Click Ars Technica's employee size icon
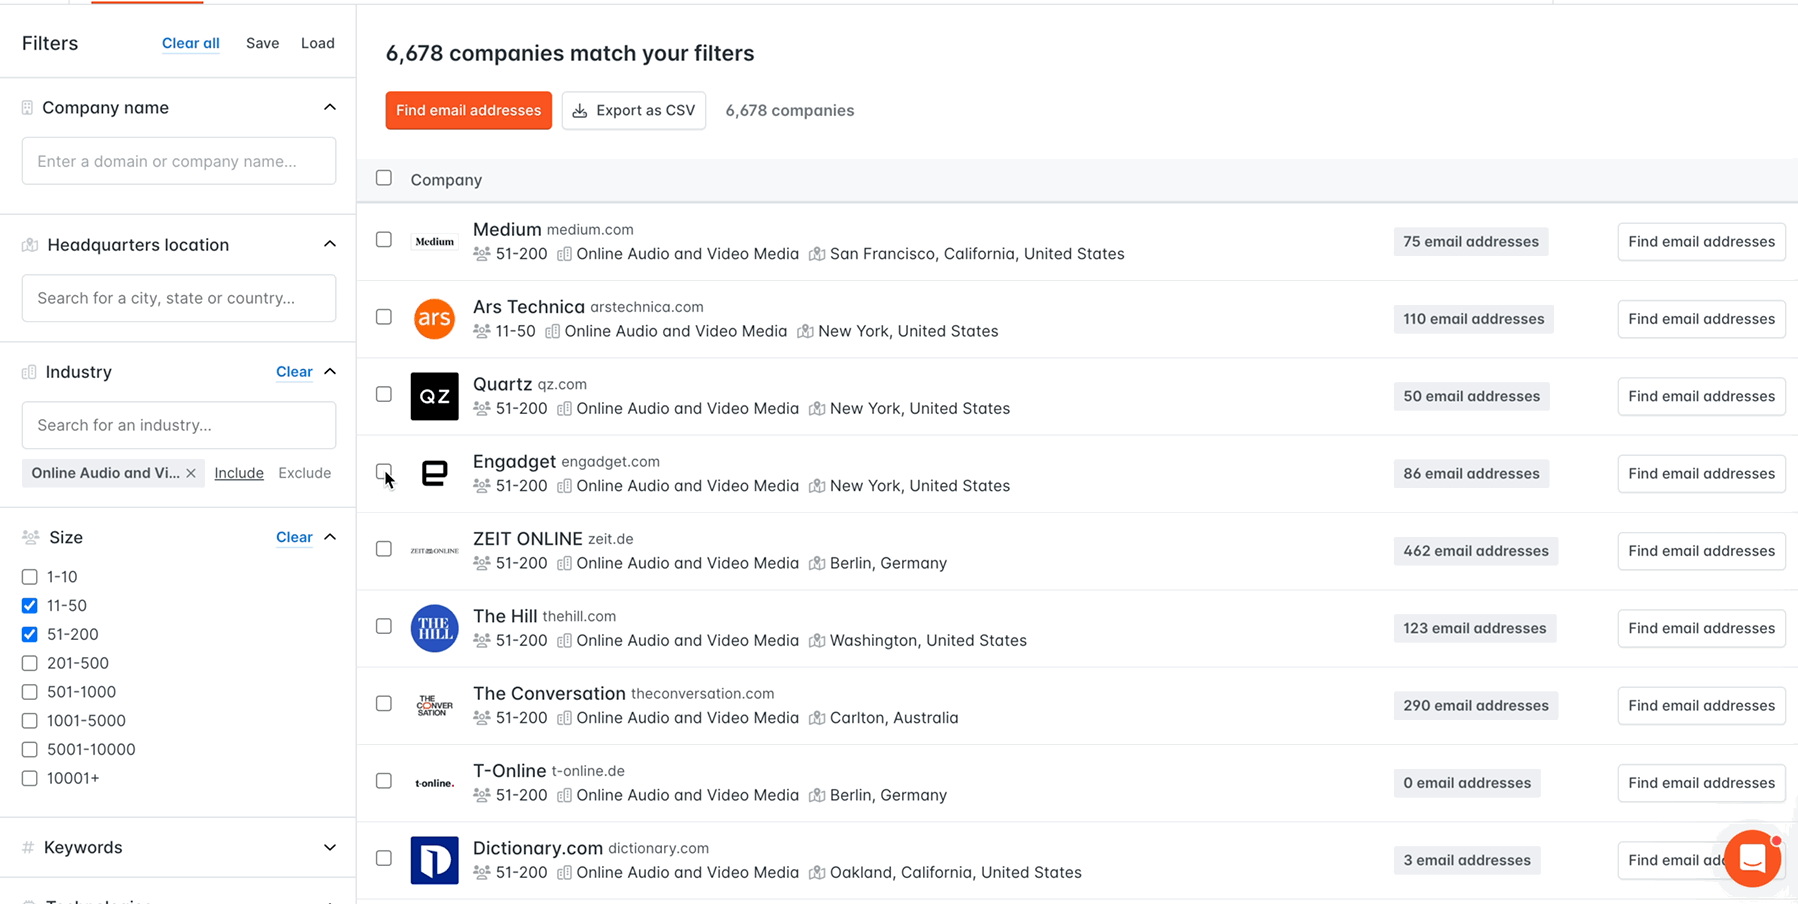 click(x=482, y=331)
